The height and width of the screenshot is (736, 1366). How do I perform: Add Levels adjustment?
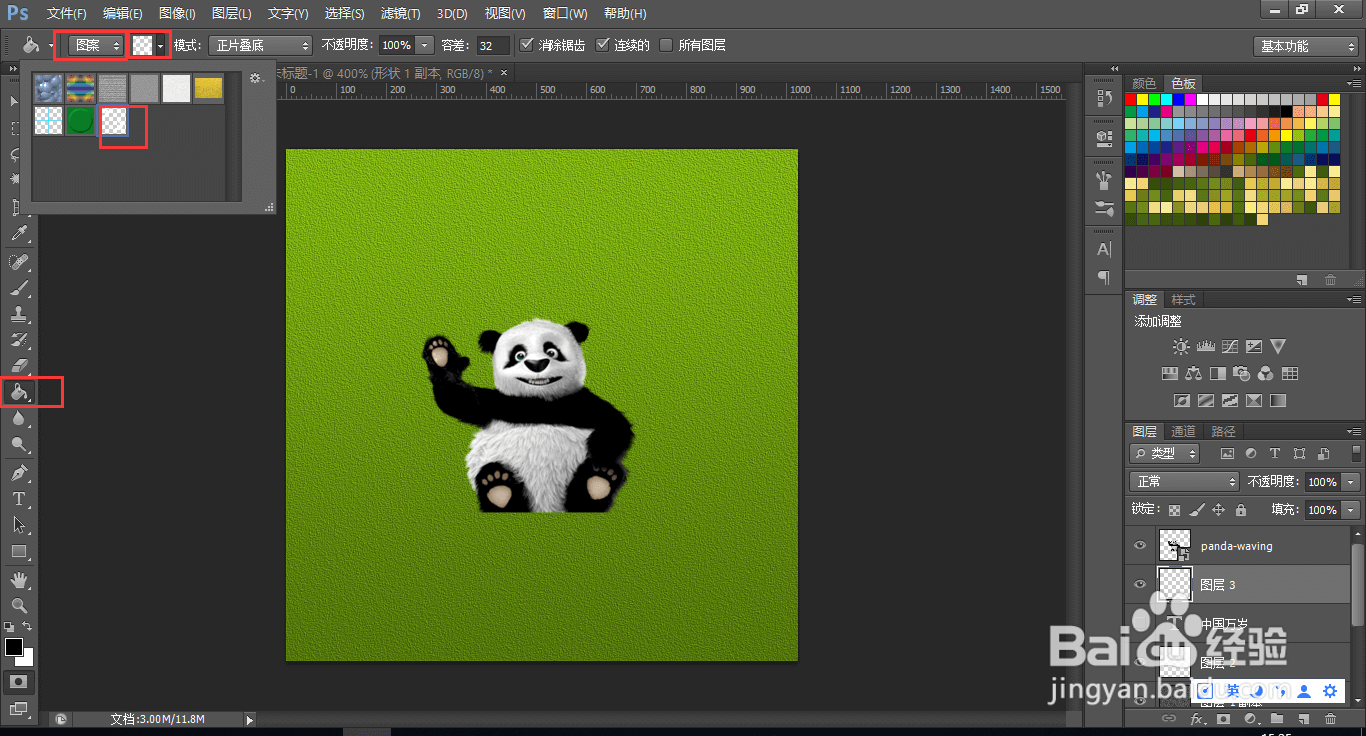pyautogui.click(x=1205, y=346)
